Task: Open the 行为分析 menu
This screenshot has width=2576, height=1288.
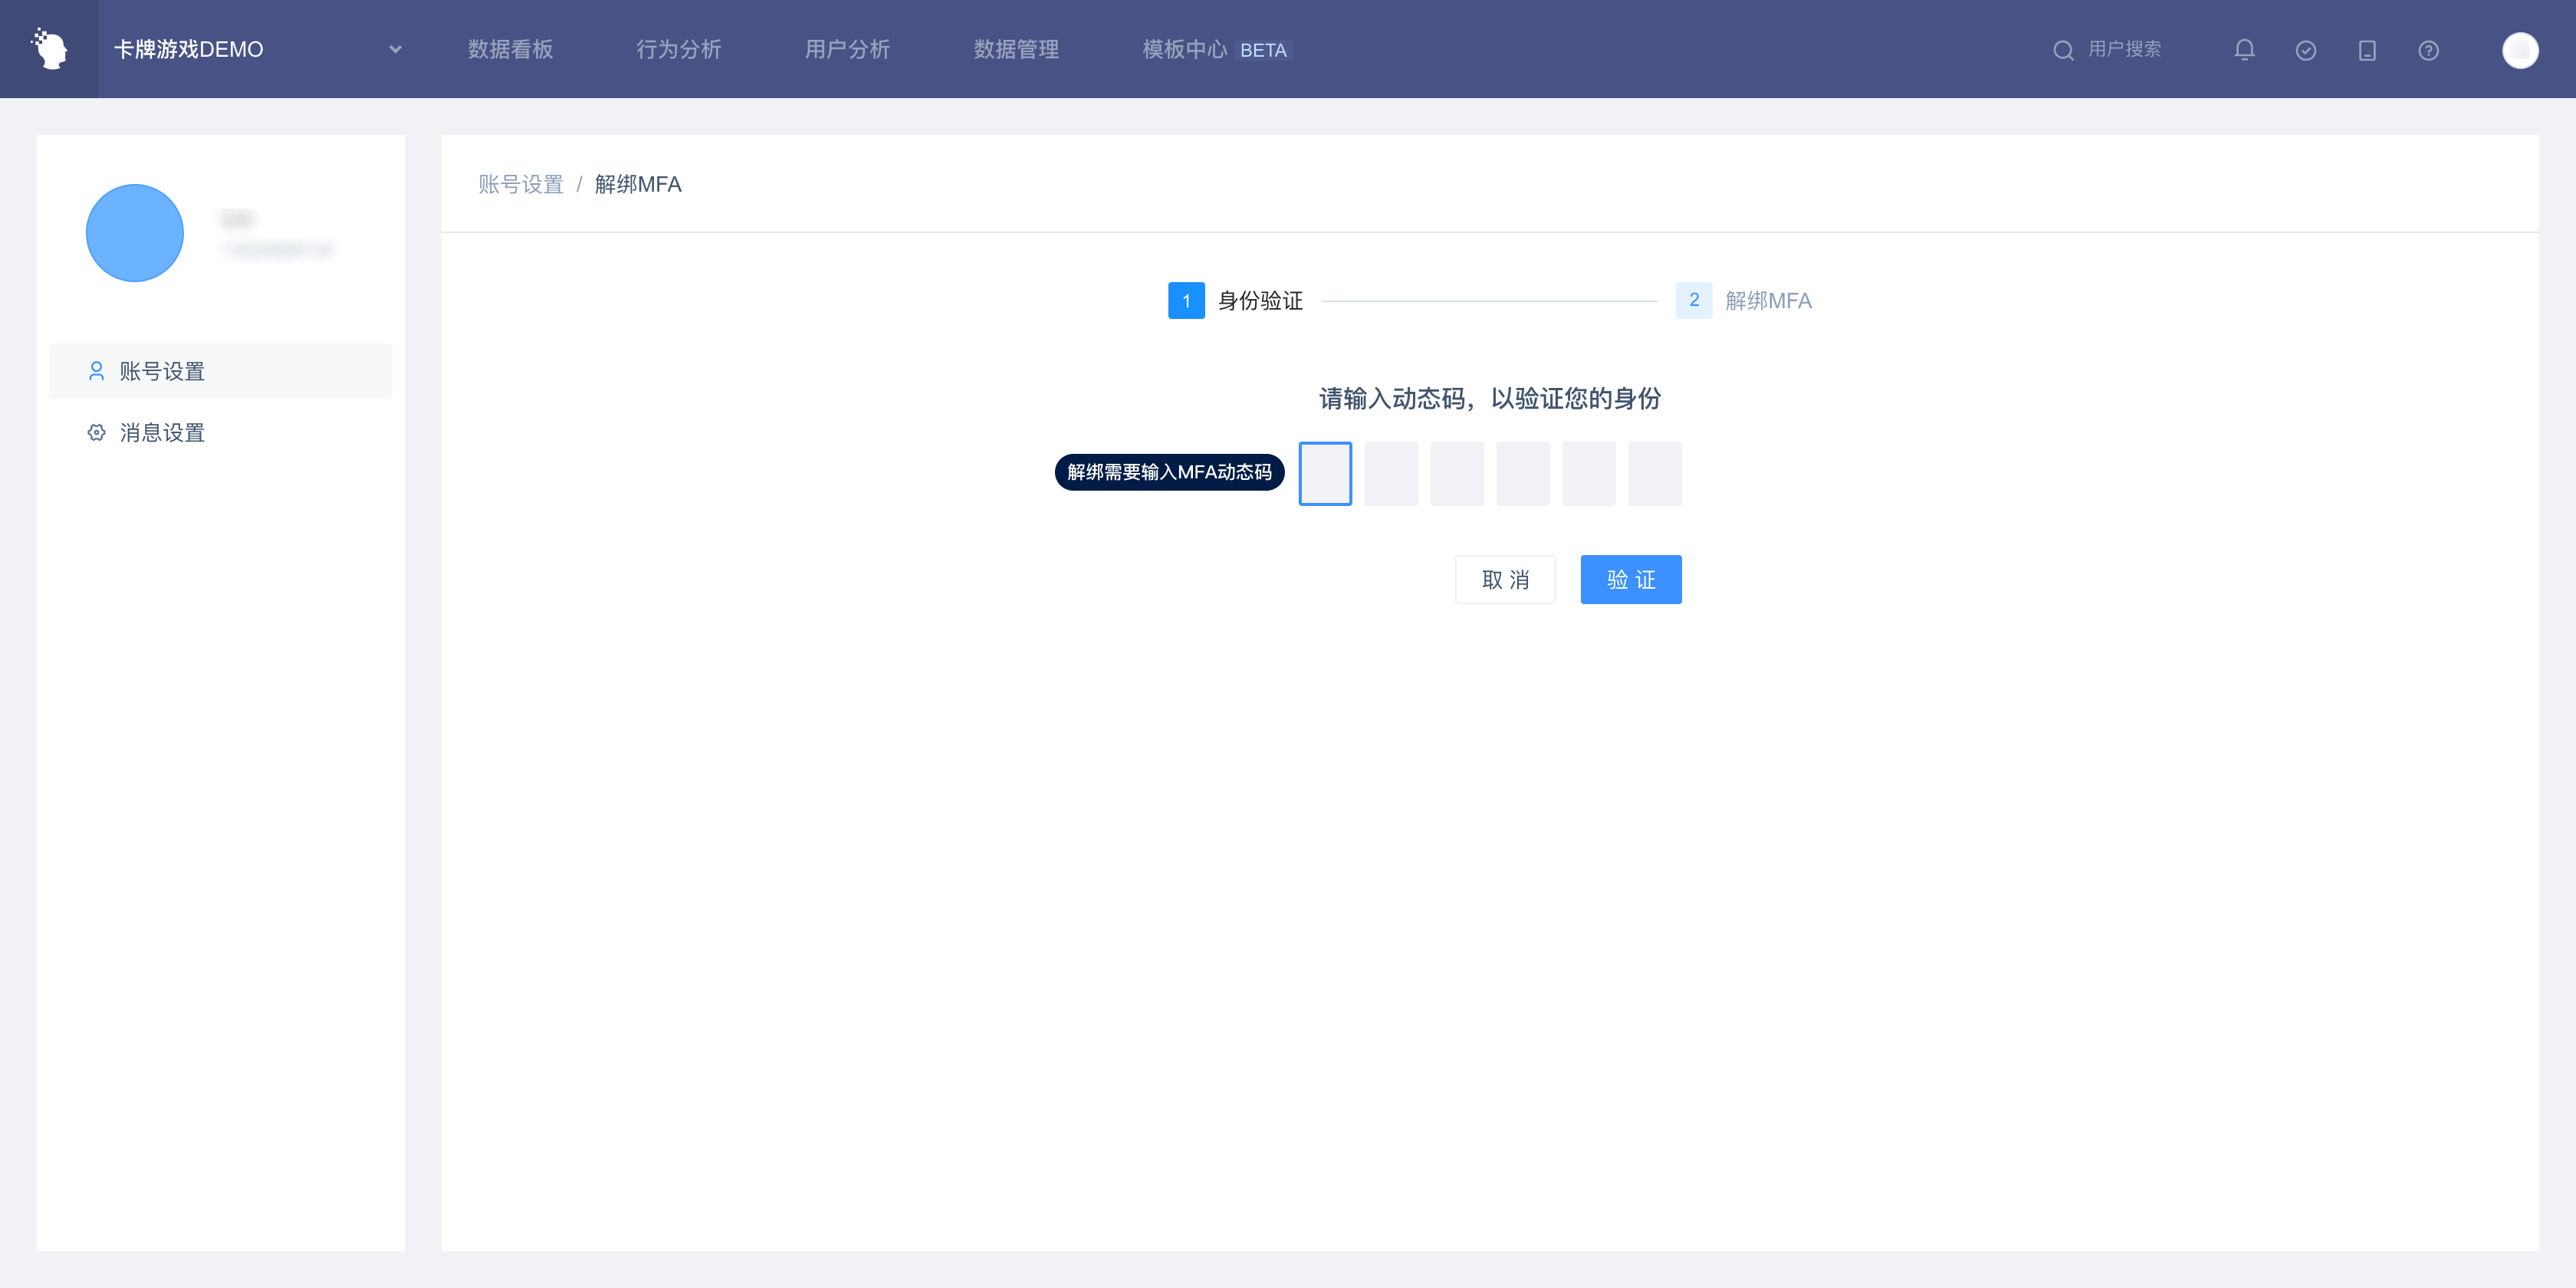Action: coord(678,49)
